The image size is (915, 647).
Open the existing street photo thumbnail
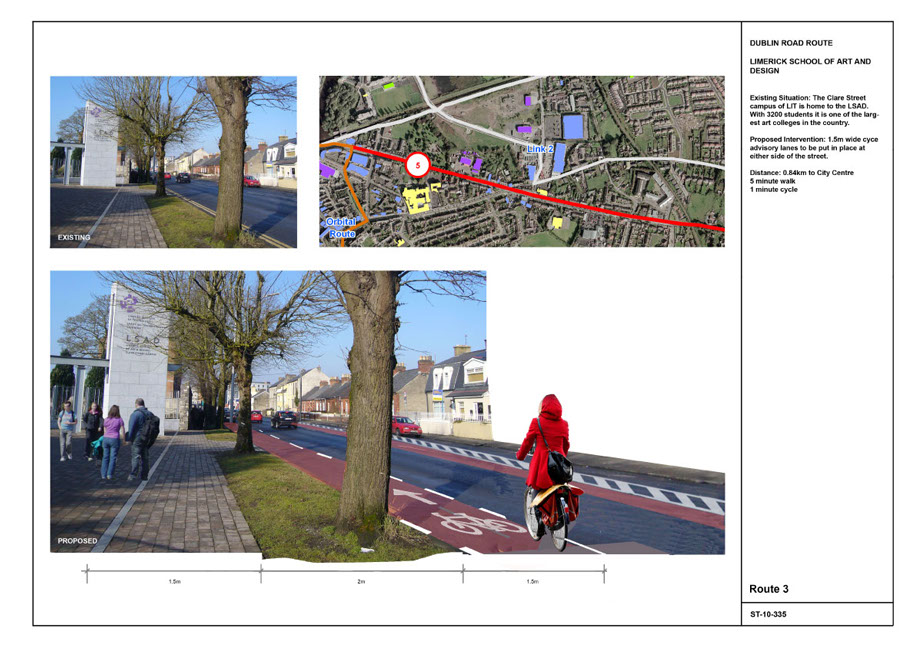tap(173, 161)
